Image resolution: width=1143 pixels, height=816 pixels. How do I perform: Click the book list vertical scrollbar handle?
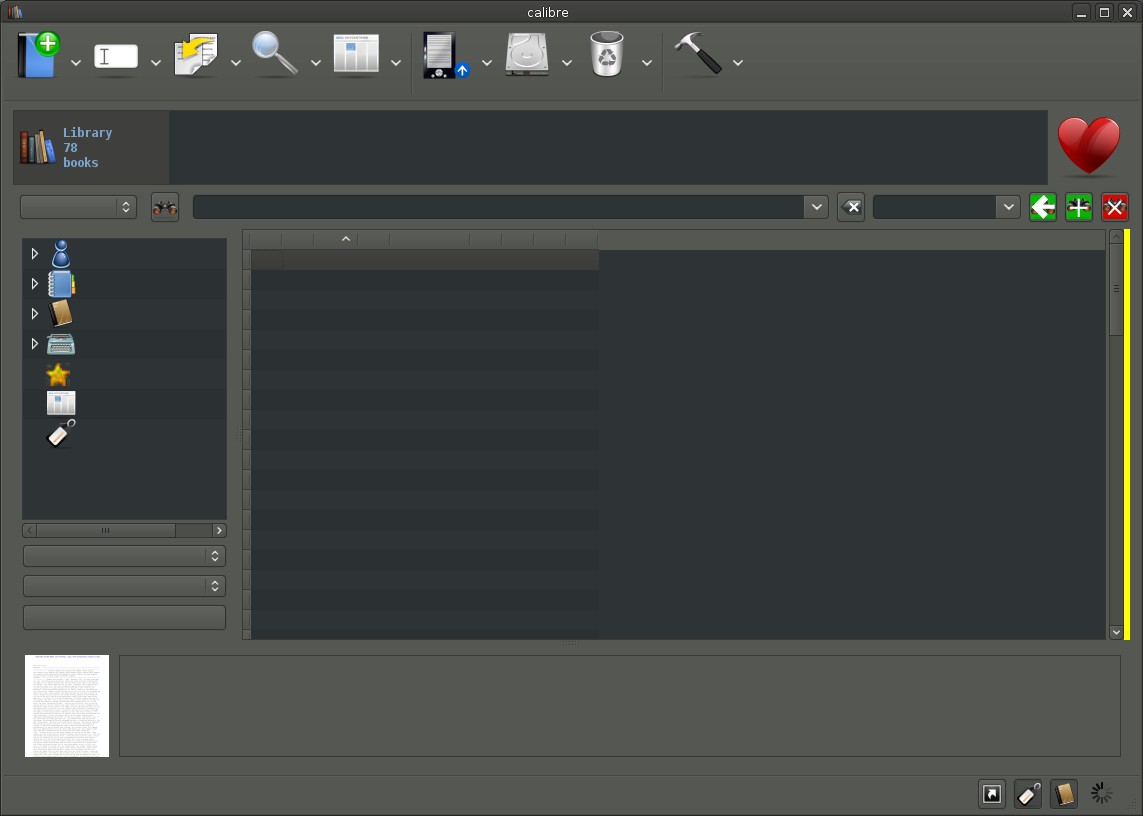click(x=1116, y=290)
